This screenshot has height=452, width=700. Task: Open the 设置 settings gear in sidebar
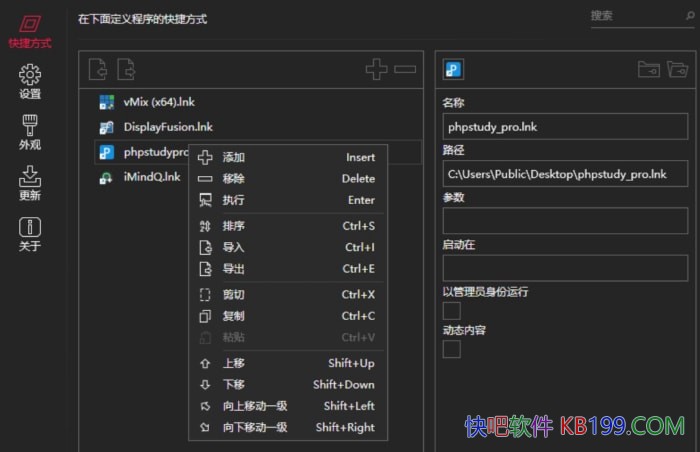tap(30, 81)
